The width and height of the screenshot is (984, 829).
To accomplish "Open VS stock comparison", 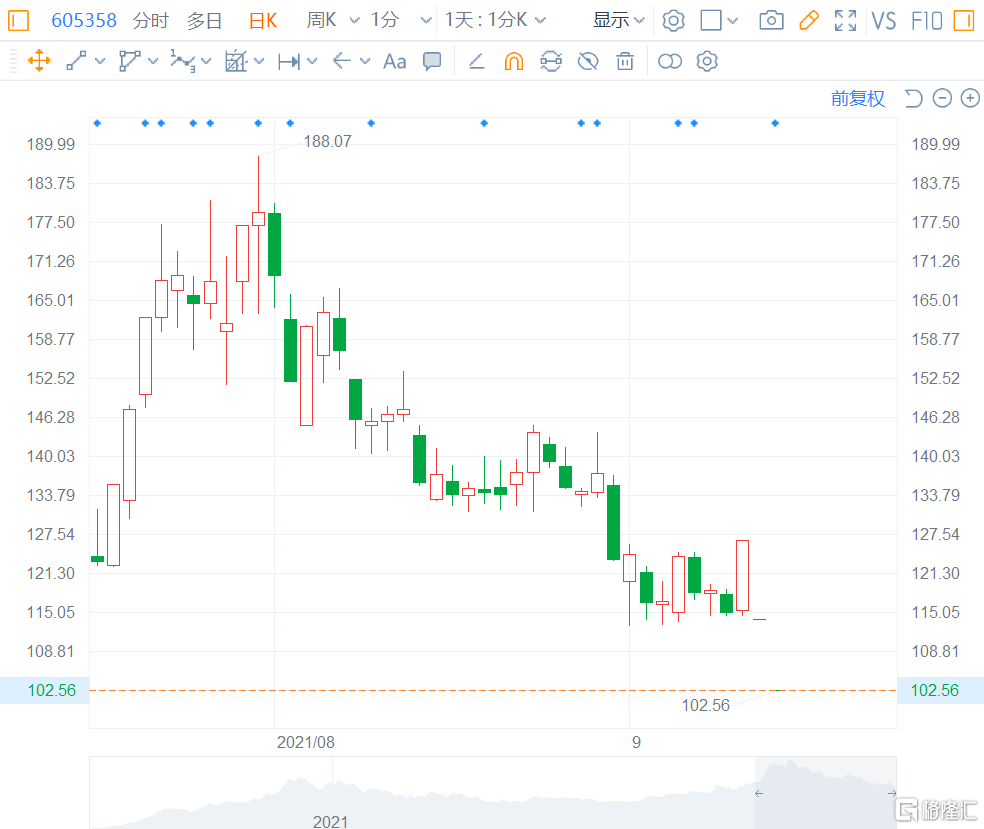I will coord(884,21).
